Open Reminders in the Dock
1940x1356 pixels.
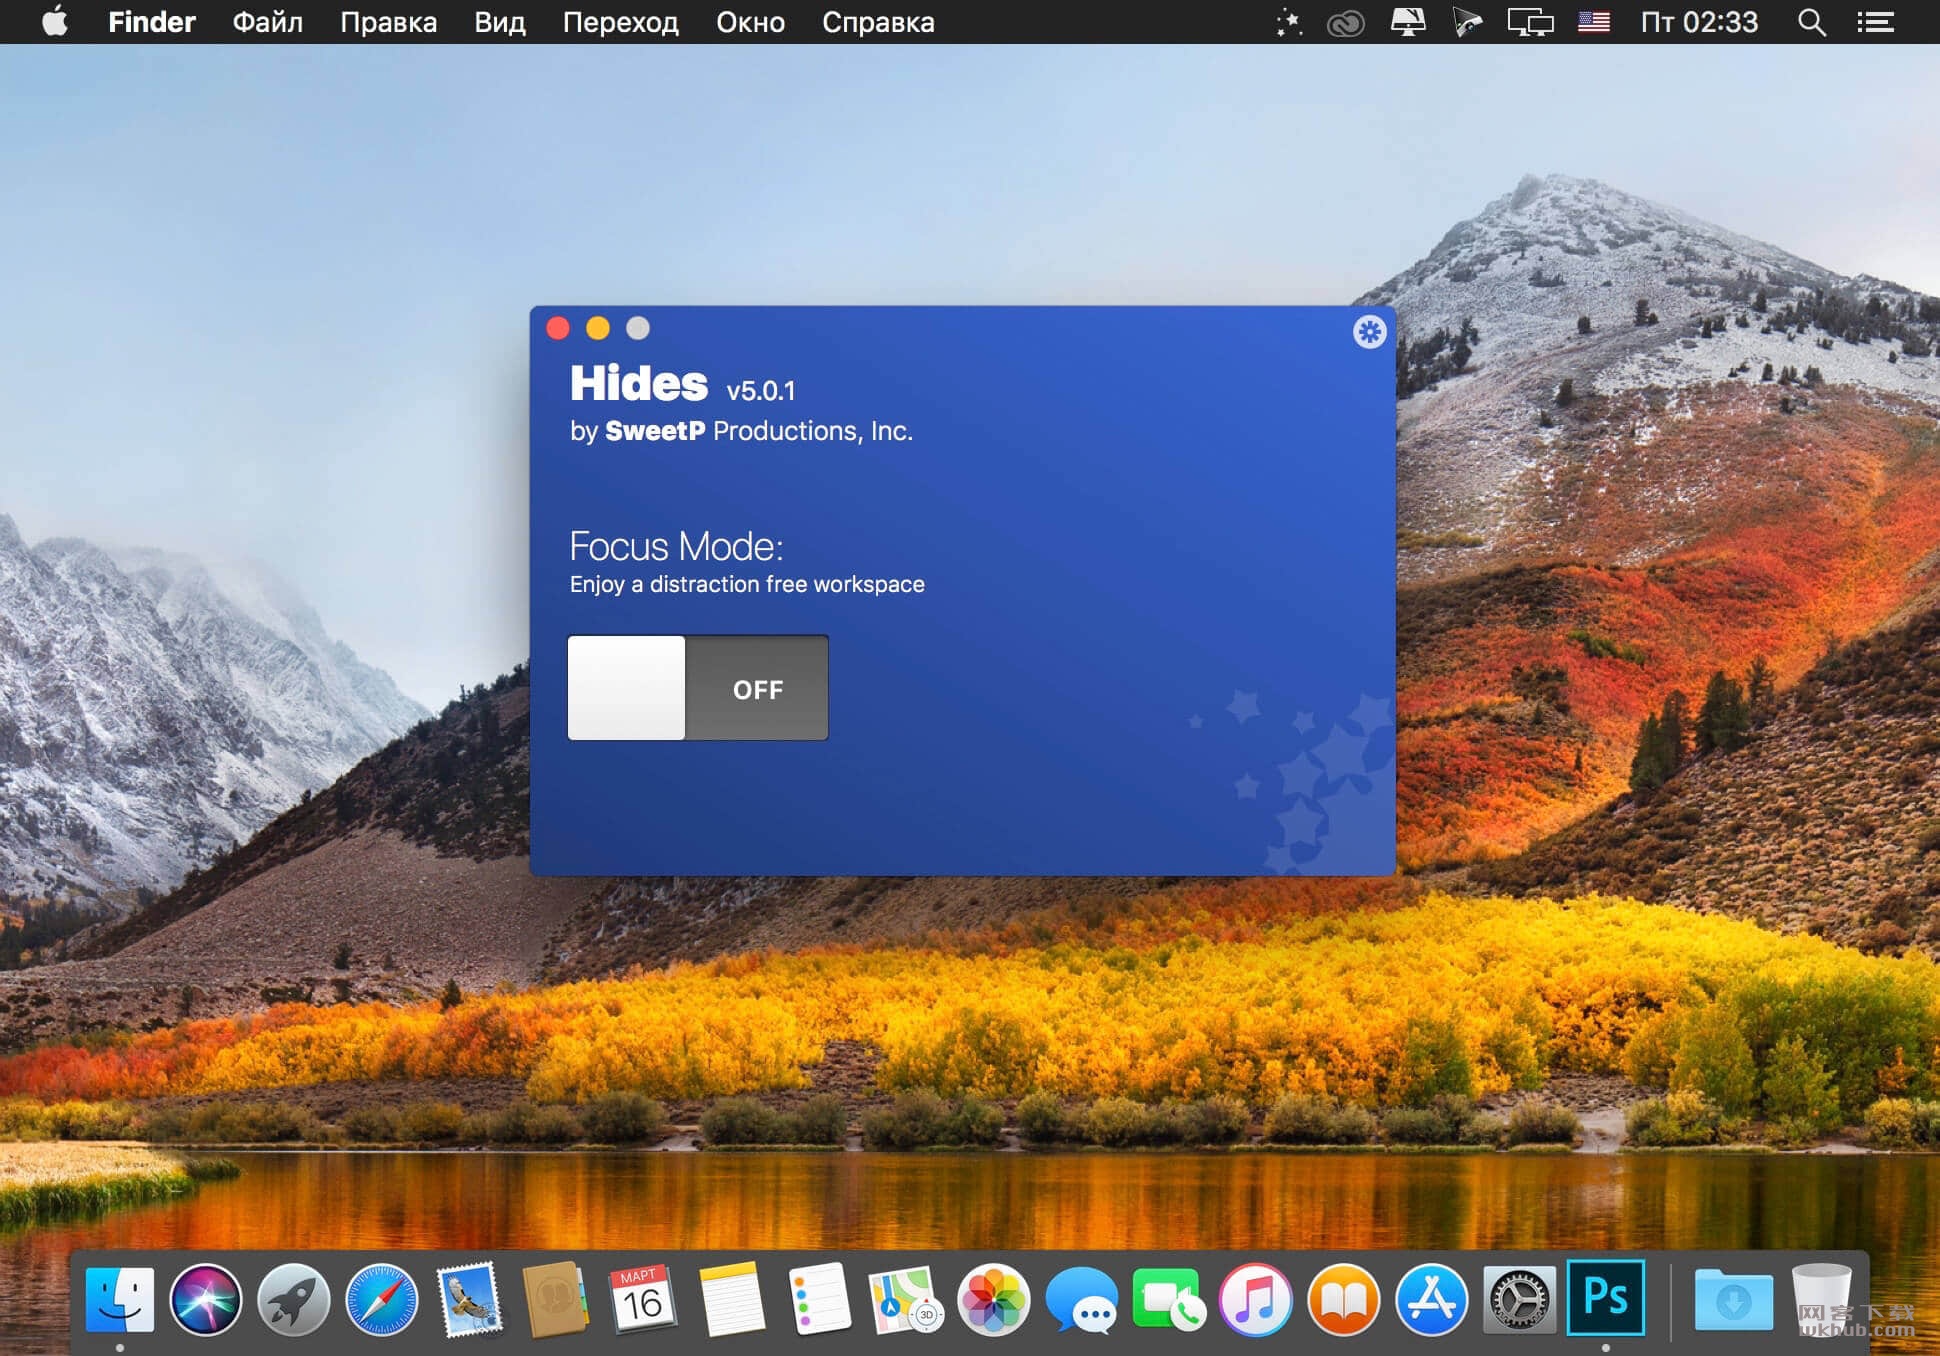(x=819, y=1300)
